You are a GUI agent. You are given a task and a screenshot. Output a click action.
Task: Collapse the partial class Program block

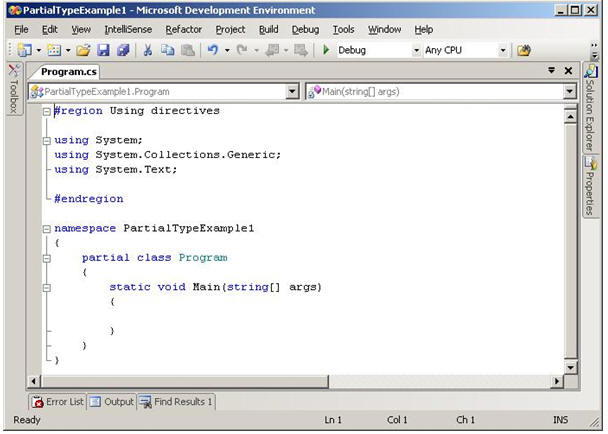[47, 258]
